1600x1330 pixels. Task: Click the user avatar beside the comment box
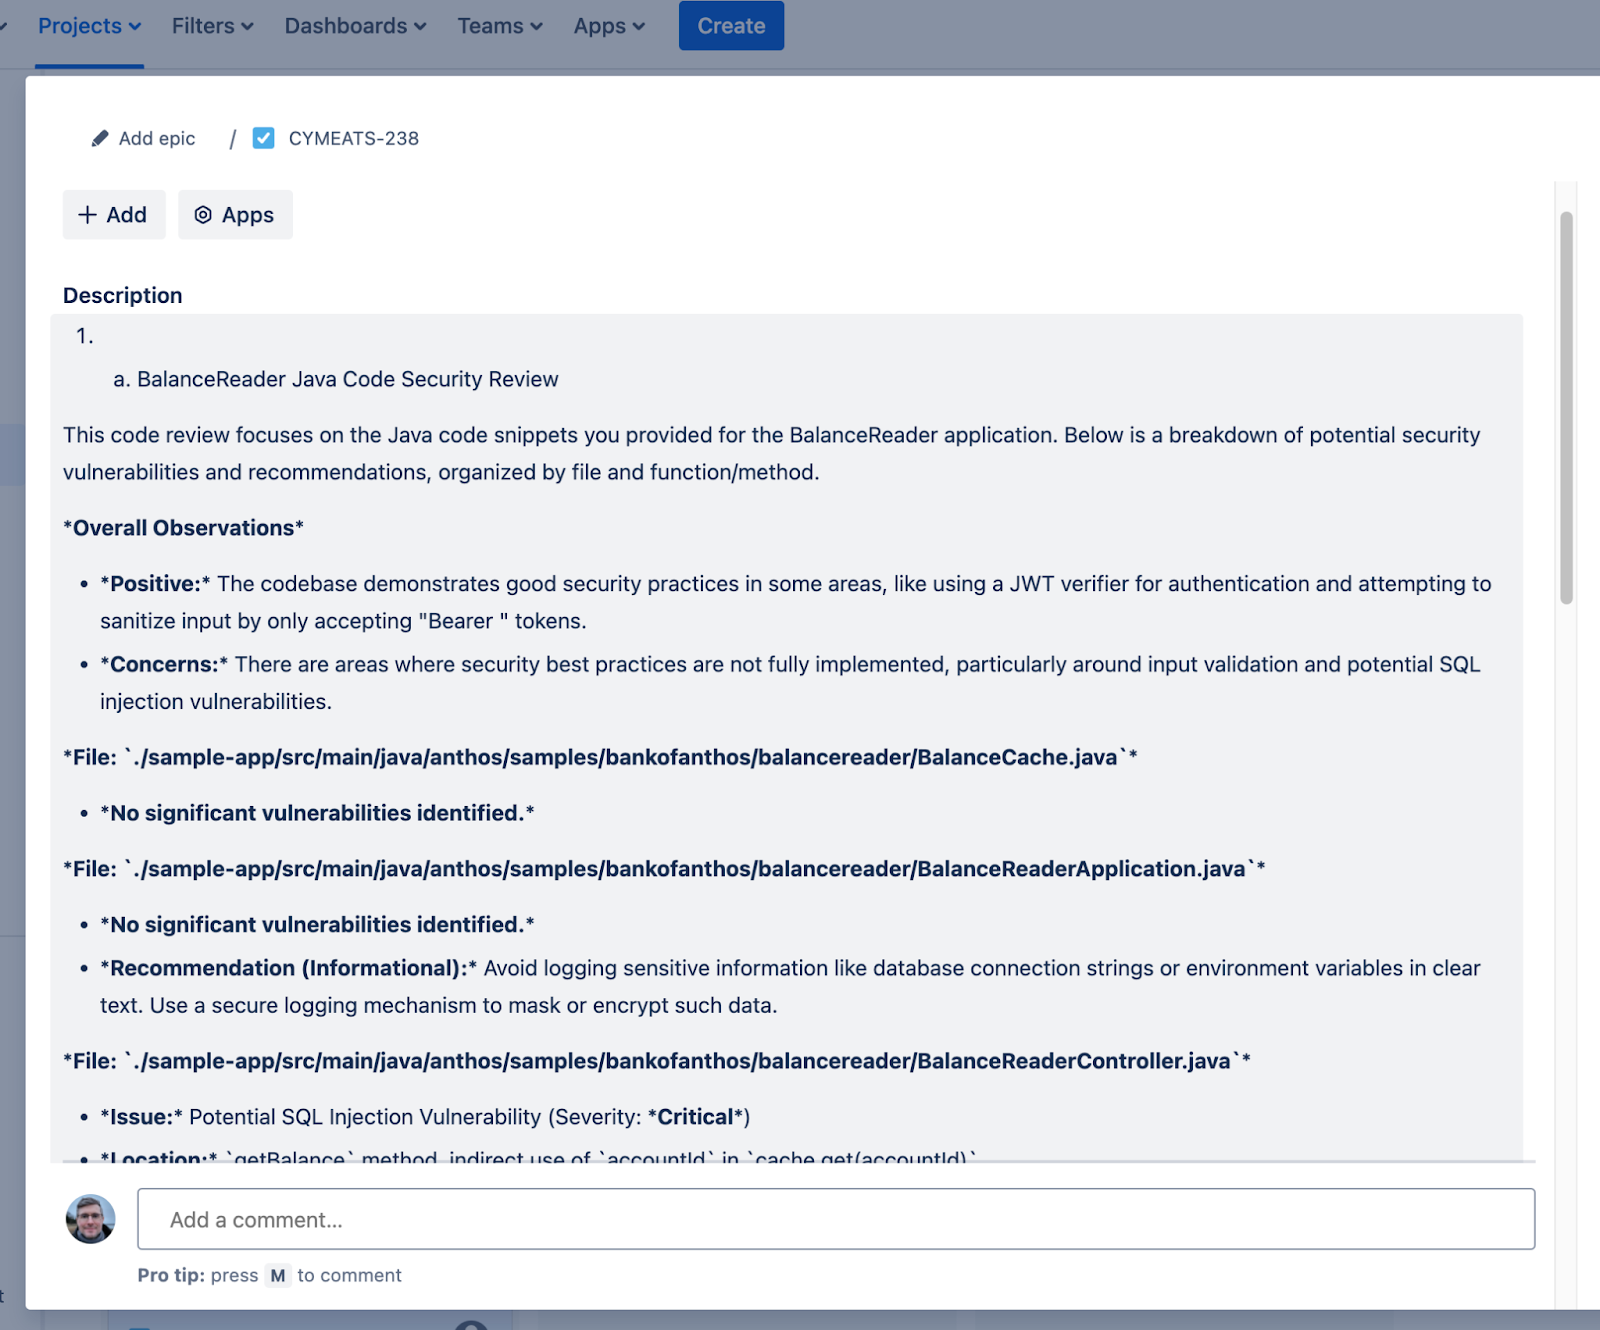point(91,1219)
